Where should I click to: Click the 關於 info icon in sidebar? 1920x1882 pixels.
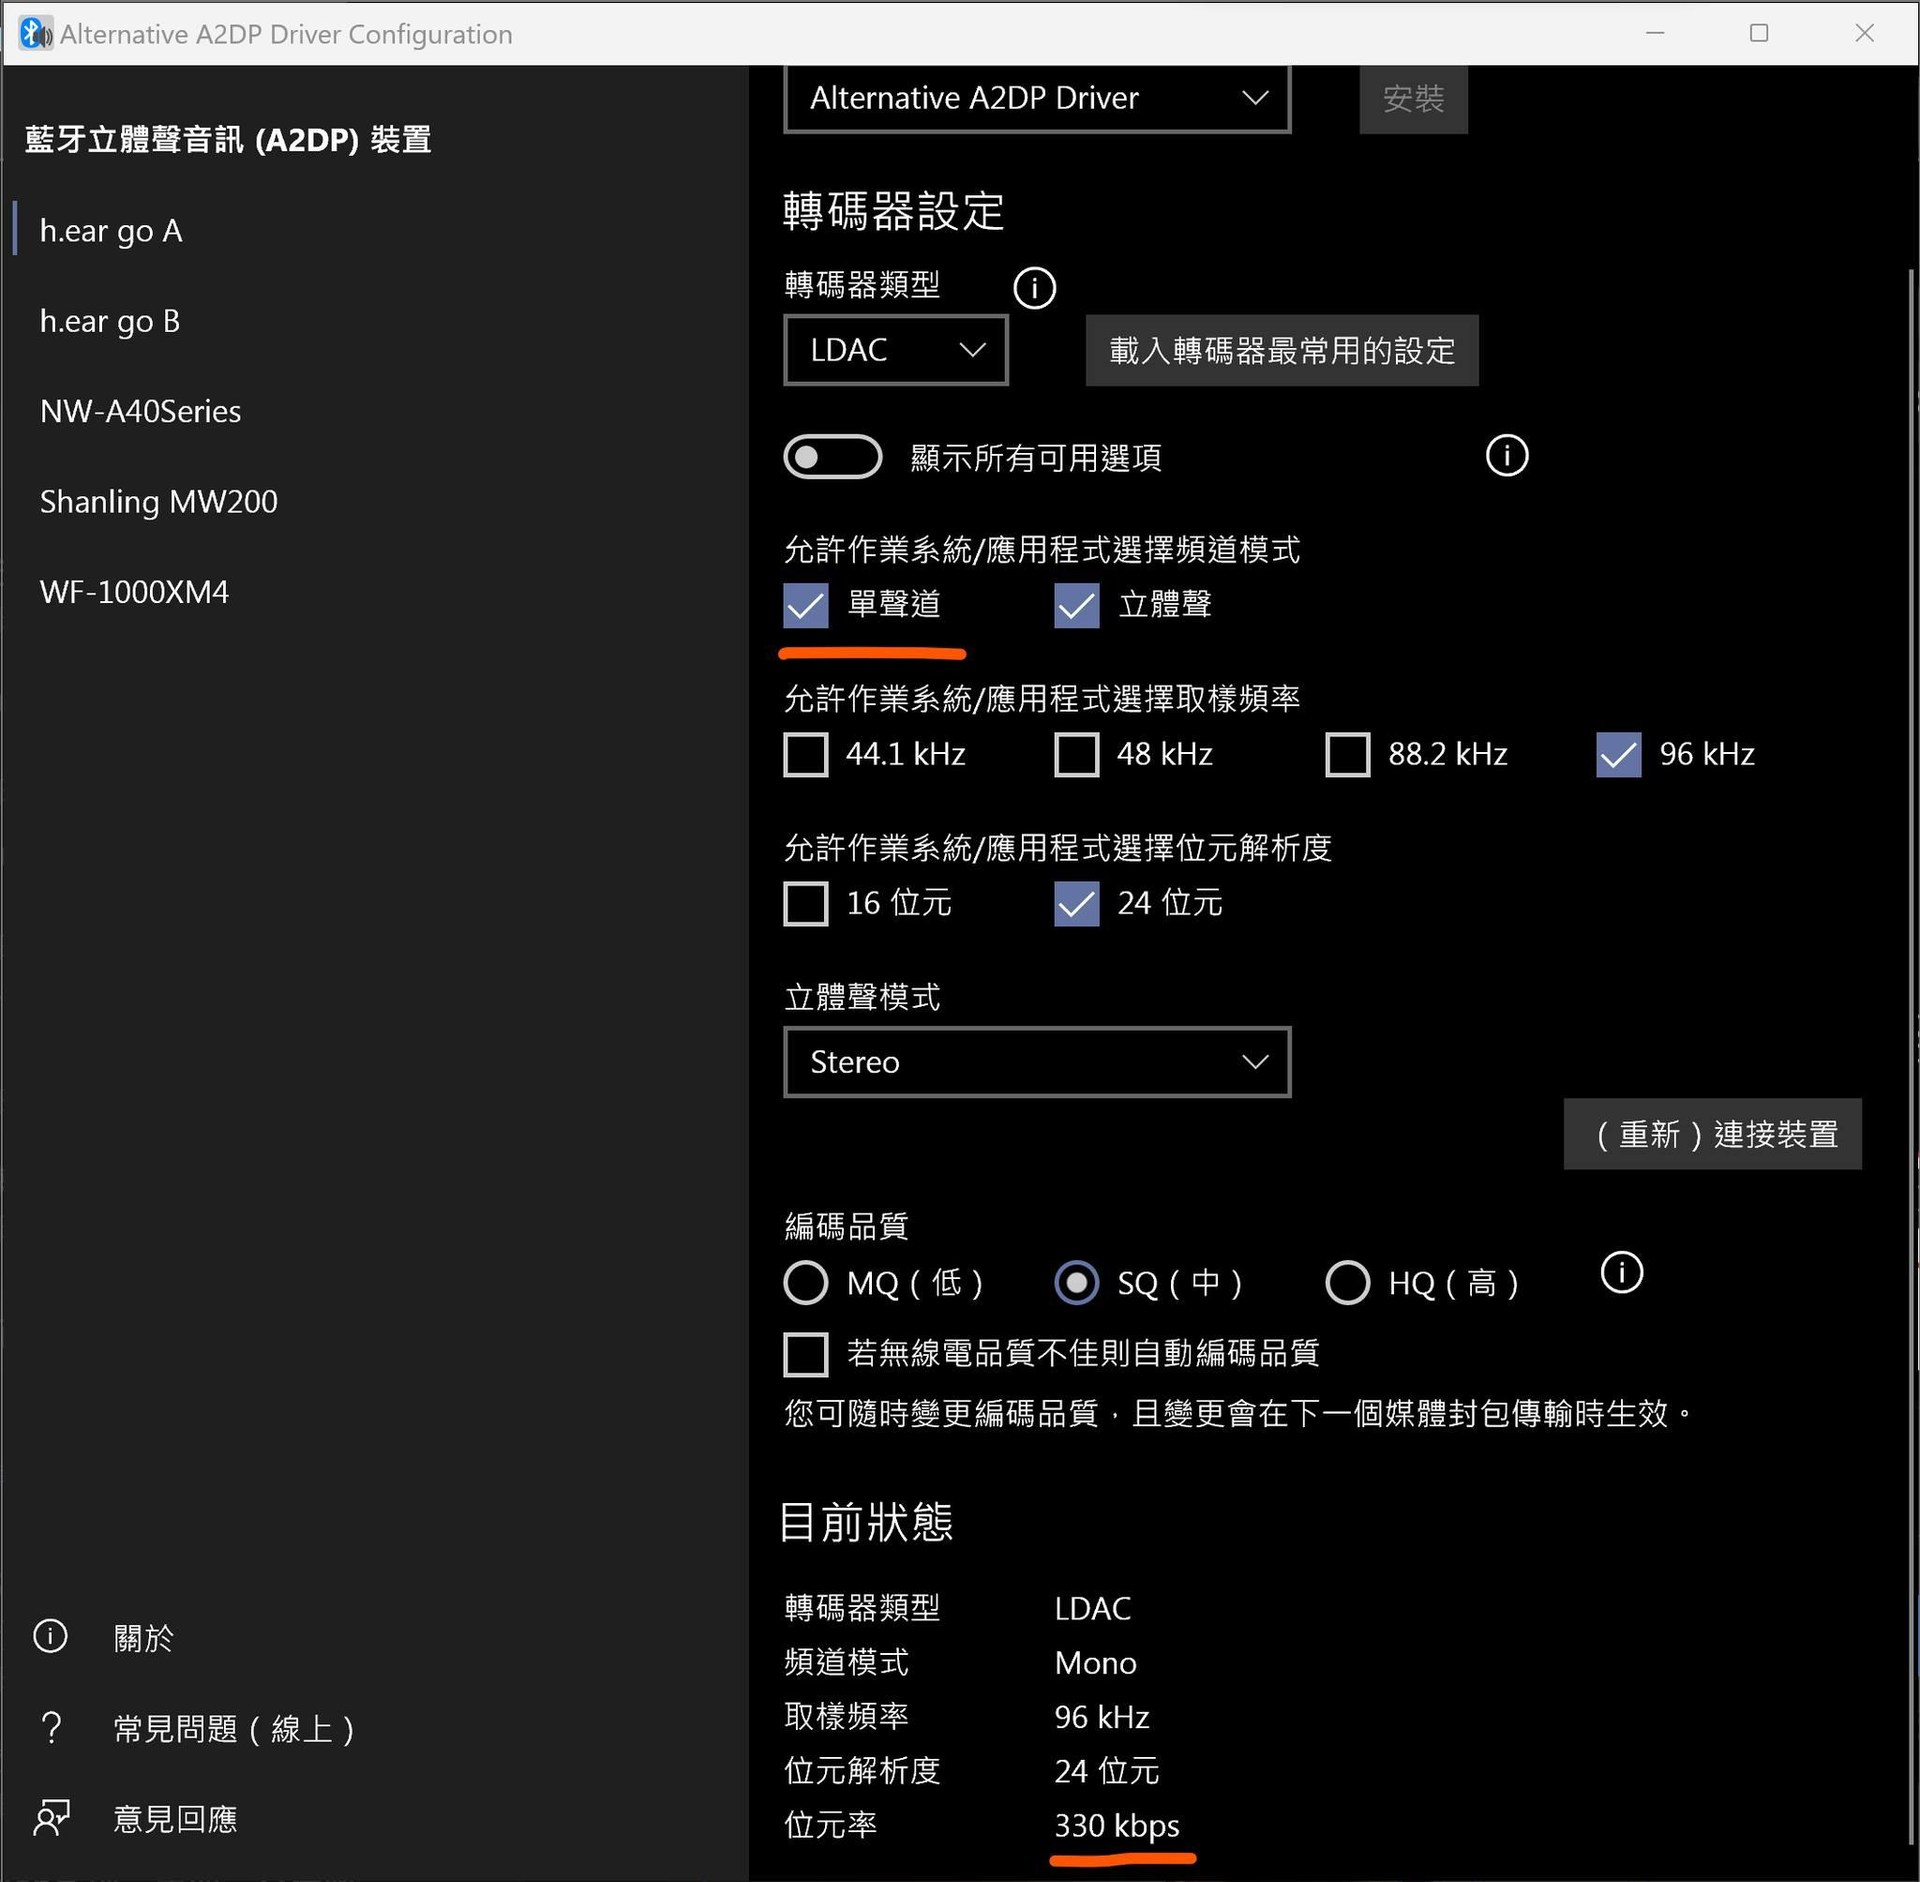51,1637
